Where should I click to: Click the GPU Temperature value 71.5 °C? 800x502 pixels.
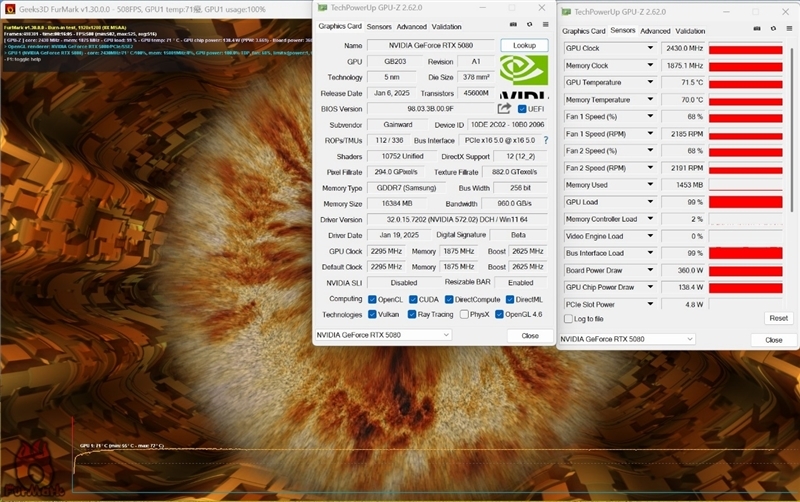(683, 82)
